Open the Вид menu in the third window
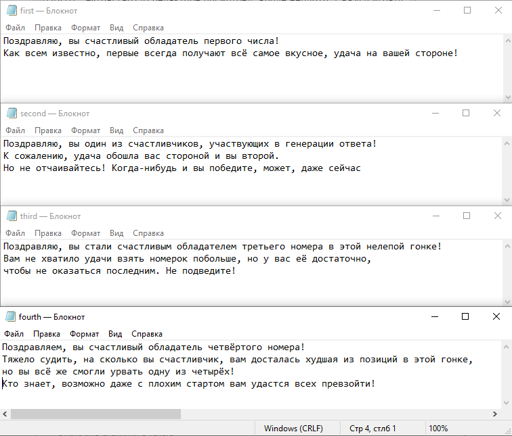This screenshot has height=436, width=512. tap(116, 233)
